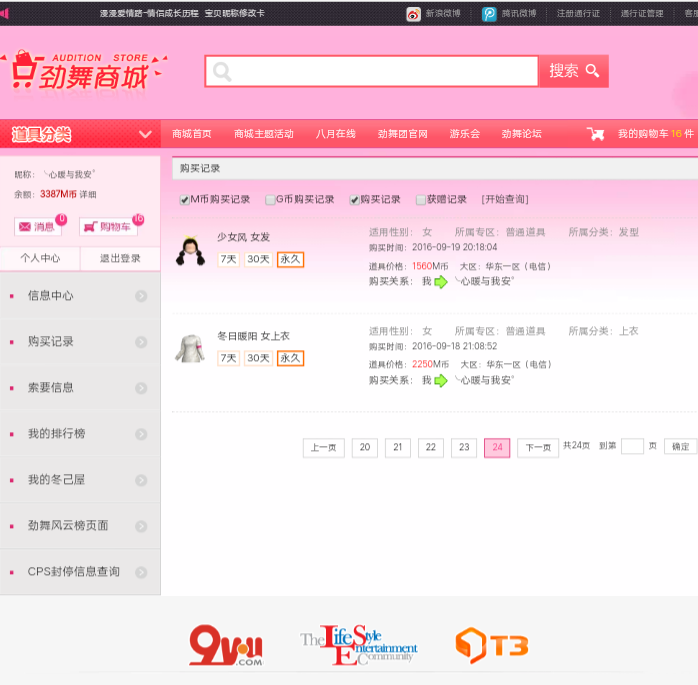Screen dimensions: 698x685
Task: Check the 获赠记录 checkbox
Action: [421, 200]
